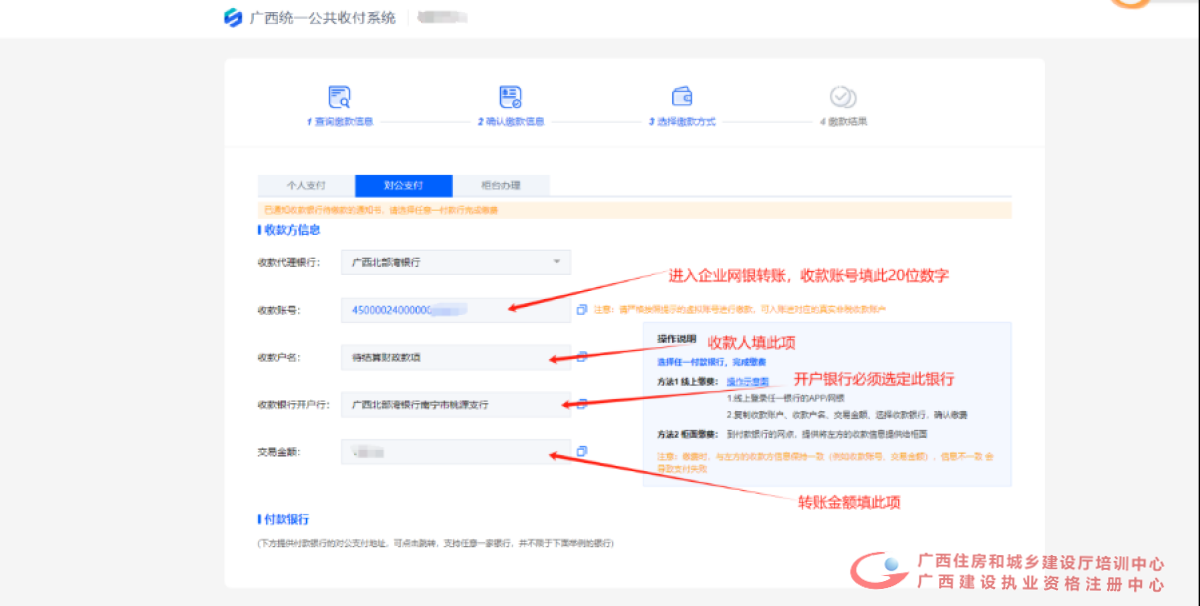This screenshot has height=606, width=1200.
Task: Open the 柜台办理 tab
Action: click(x=500, y=185)
